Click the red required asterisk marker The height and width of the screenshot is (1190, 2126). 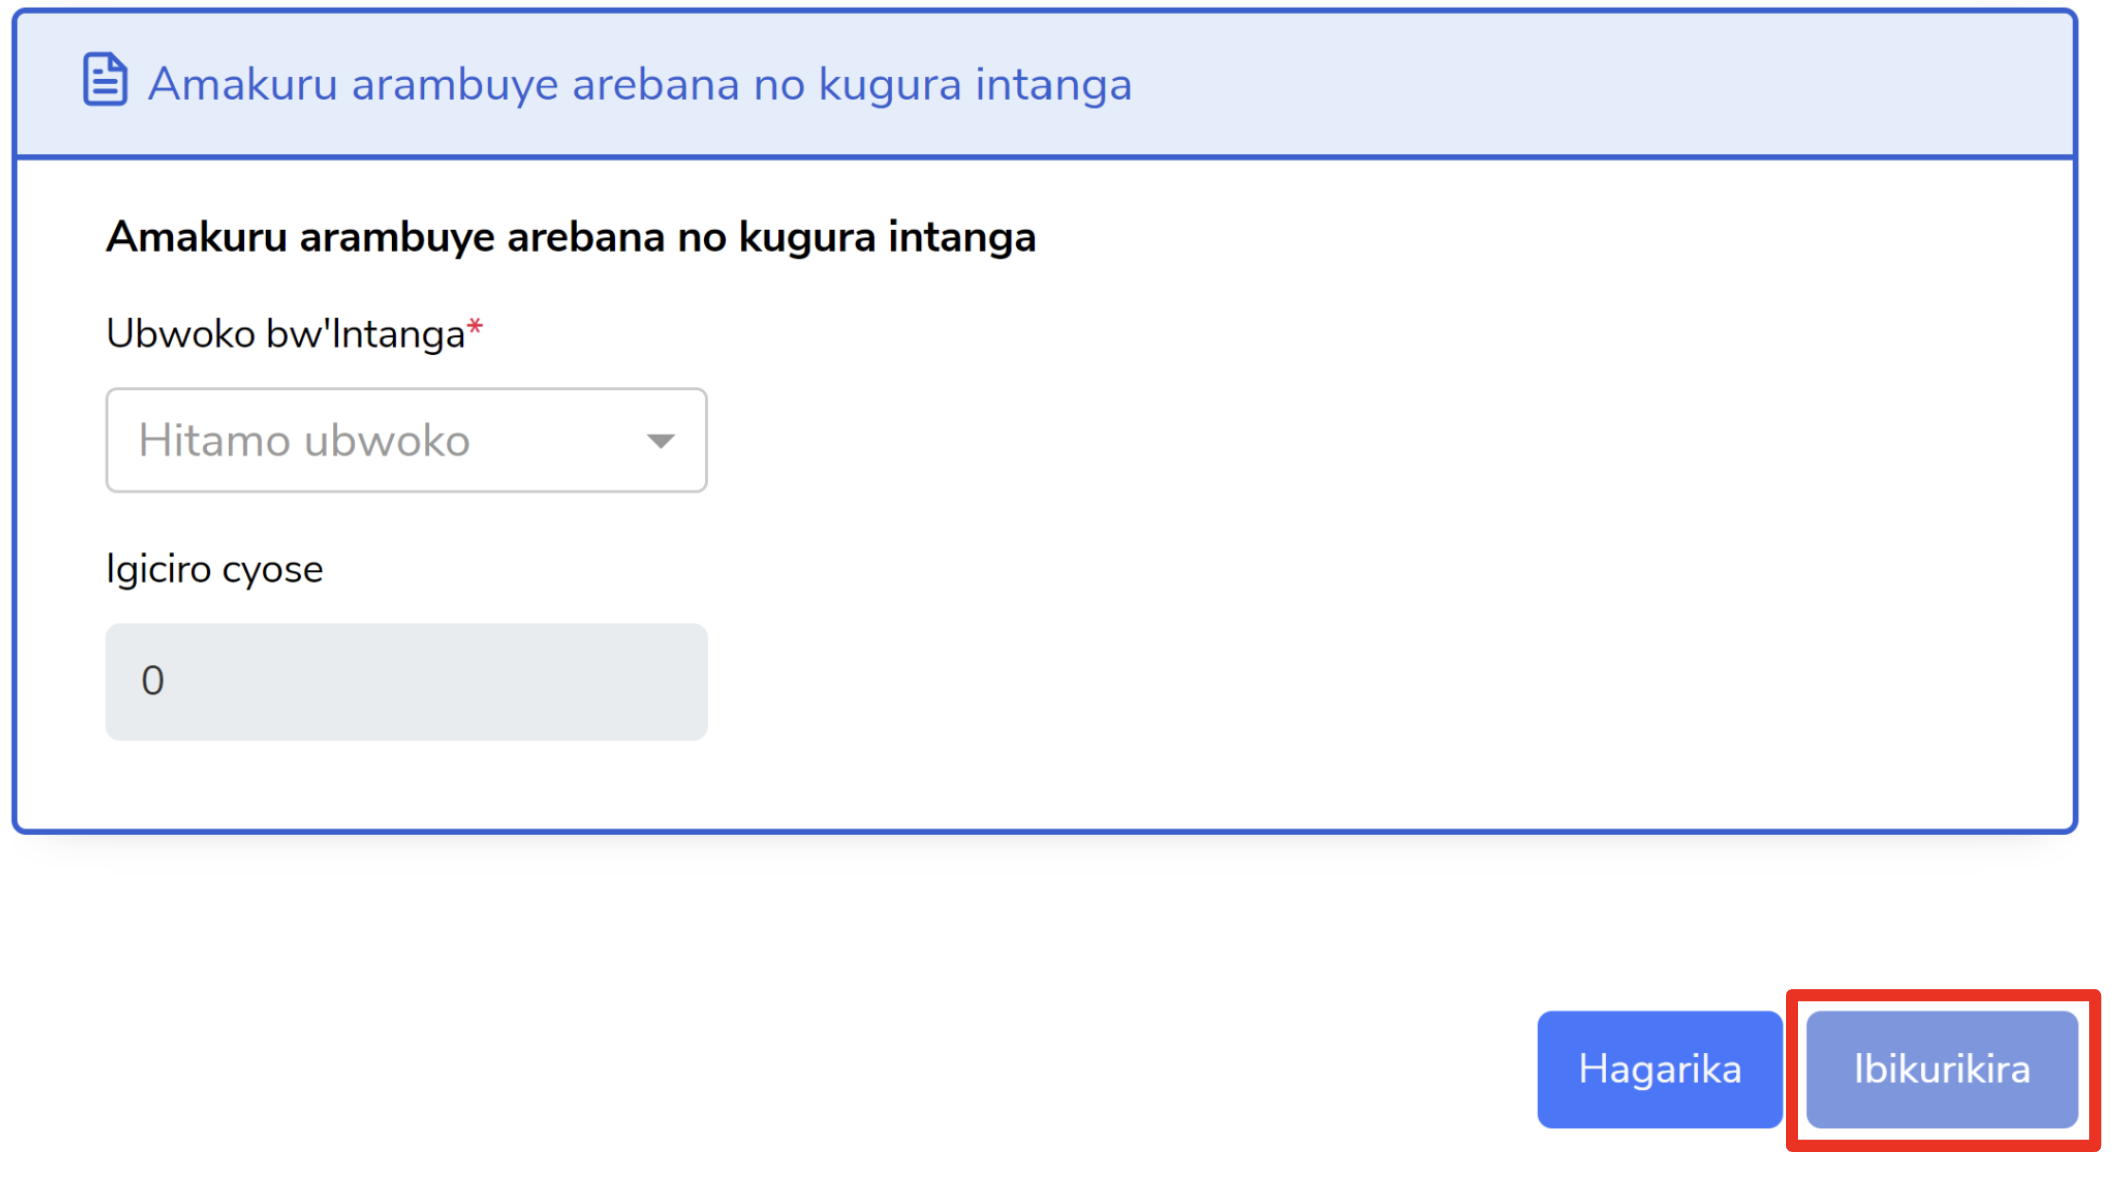[475, 328]
